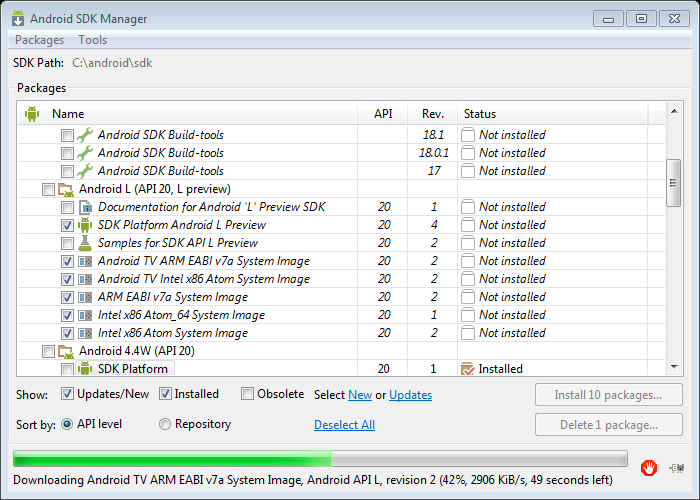This screenshot has height=500, width=700.
Task: Uncheck Android TV Intel x86 Atom System Image
Action: coord(67,279)
